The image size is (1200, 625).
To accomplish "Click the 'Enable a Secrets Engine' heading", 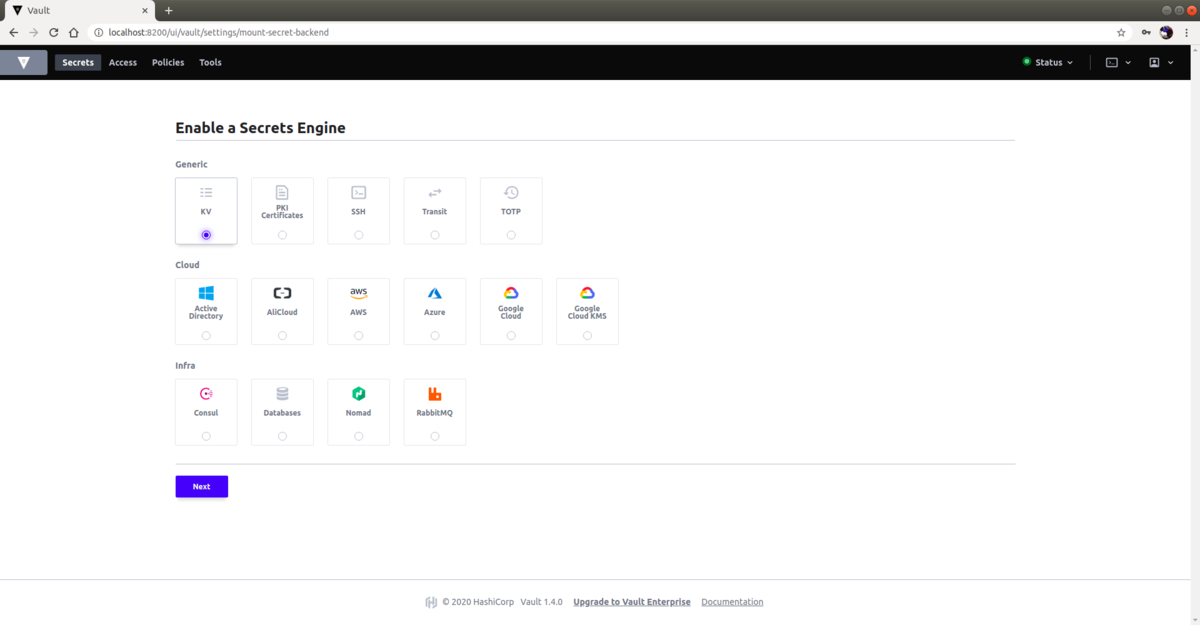I will tap(260, 128).
